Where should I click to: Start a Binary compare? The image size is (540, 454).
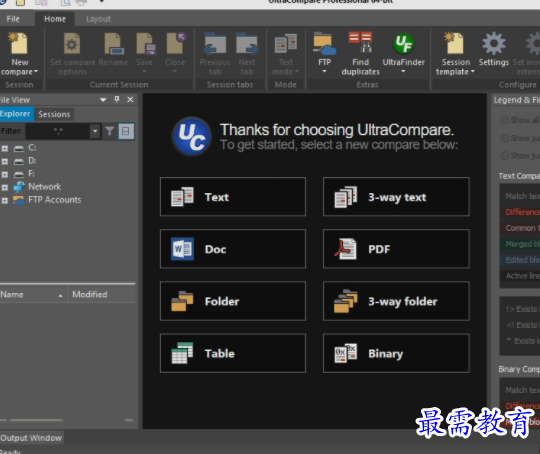click(396, 353)
